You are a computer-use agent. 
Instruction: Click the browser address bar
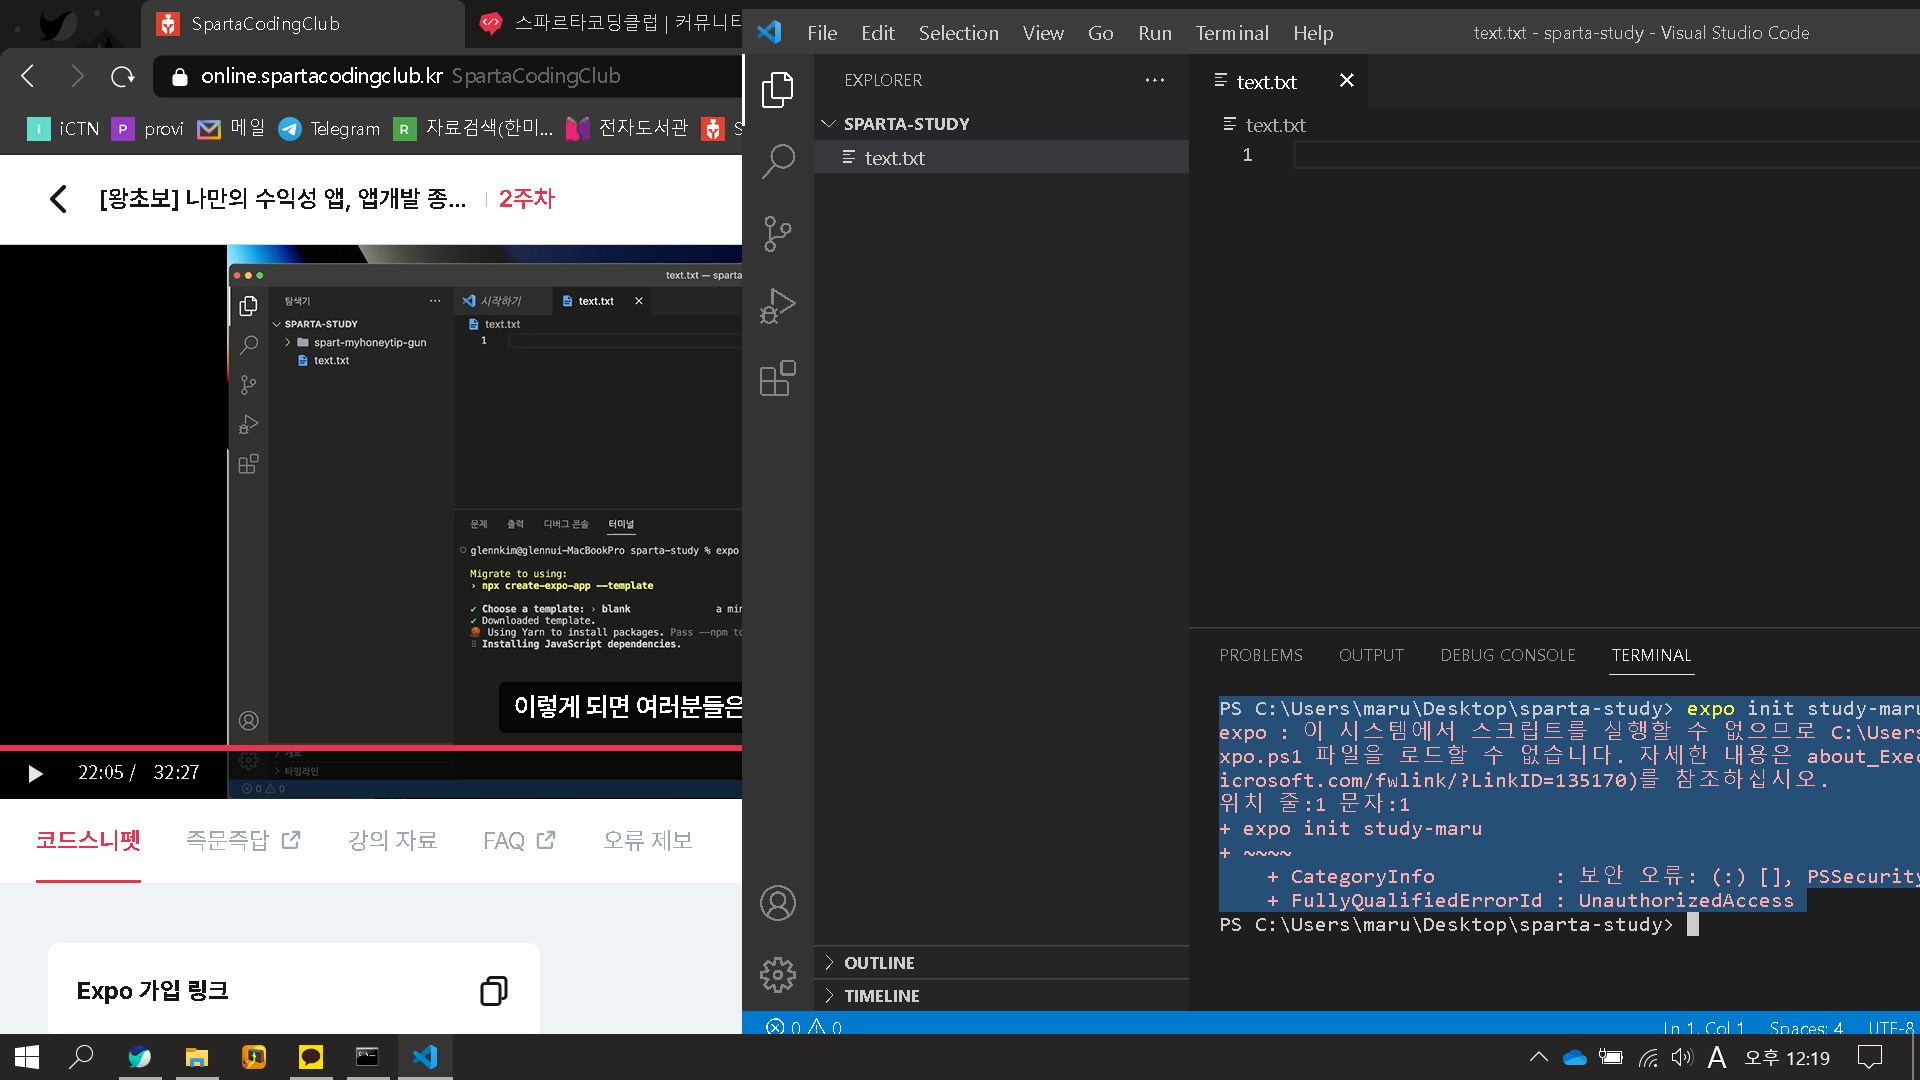[x=447, y=76]
